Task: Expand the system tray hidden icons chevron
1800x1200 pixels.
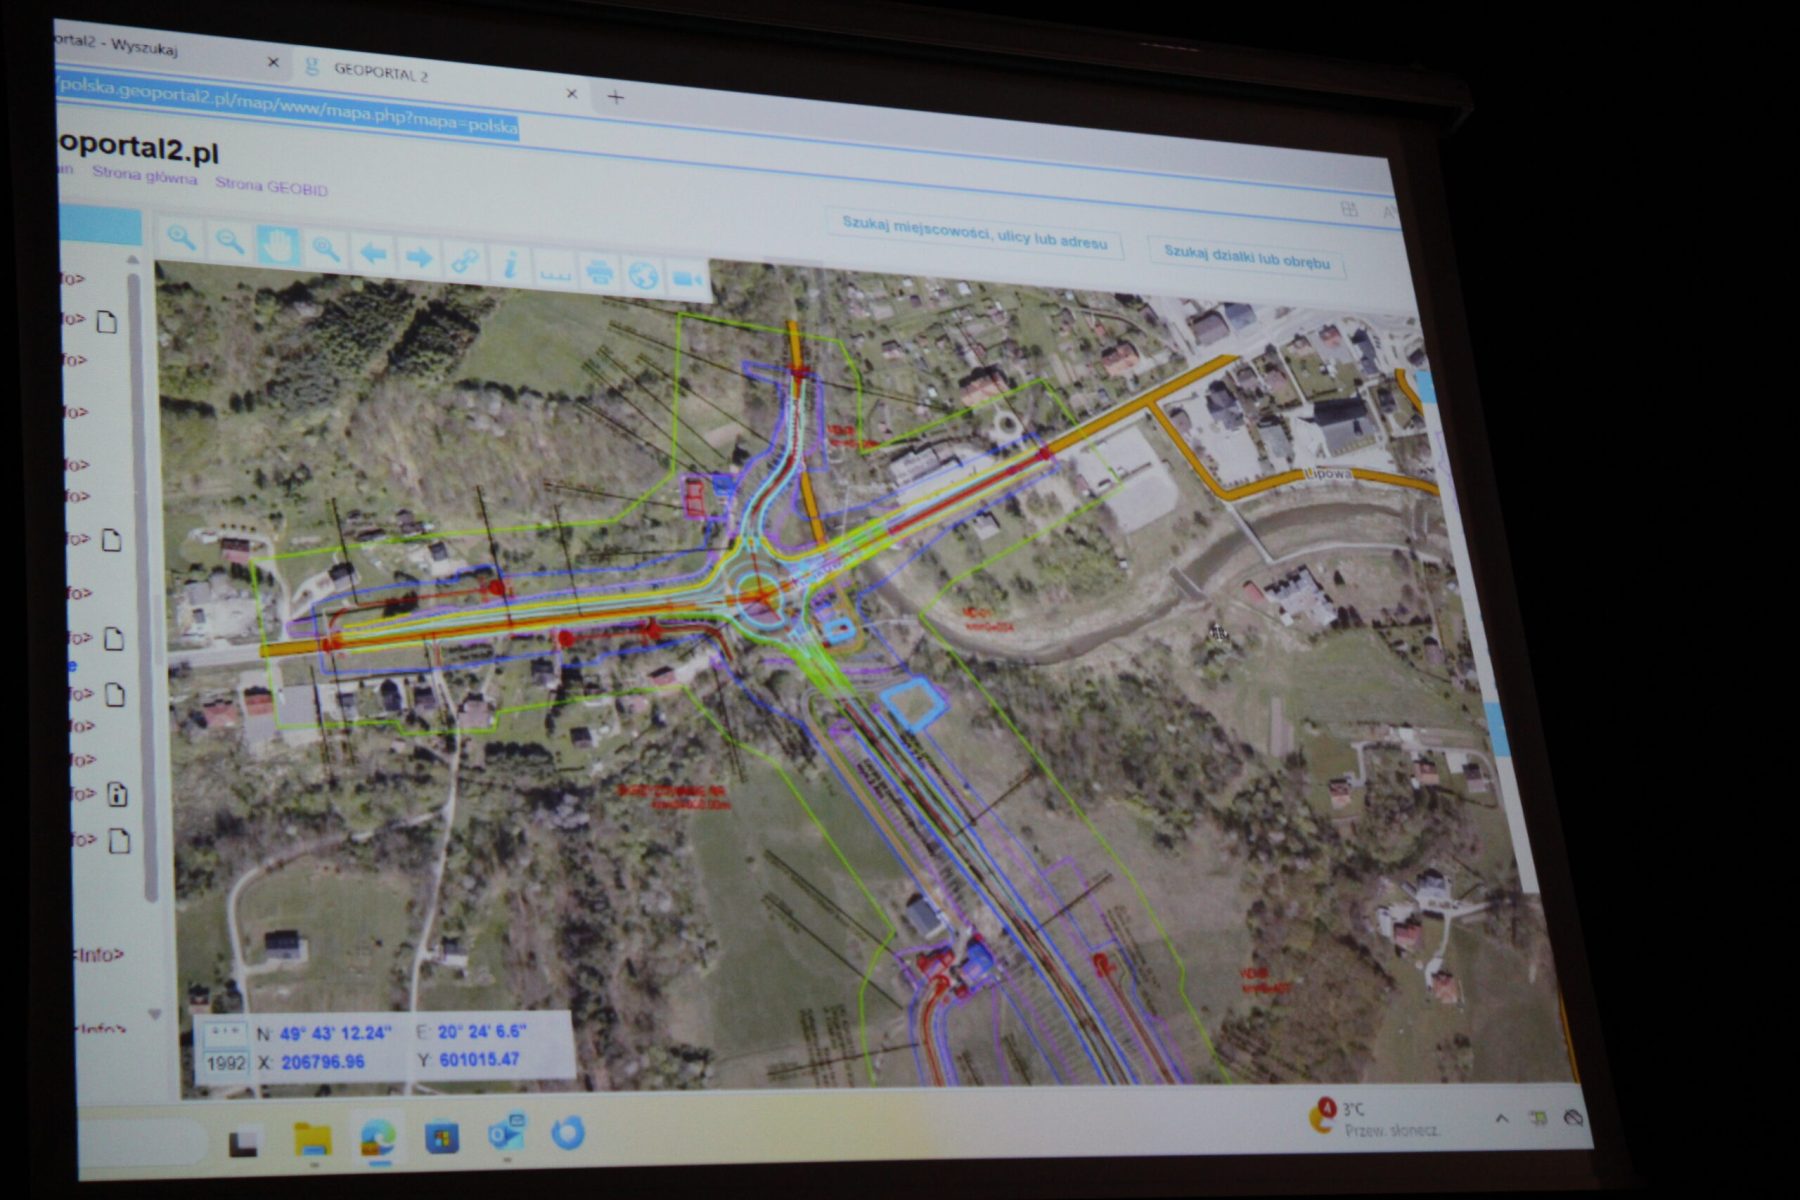Action: point(1501,1119)
